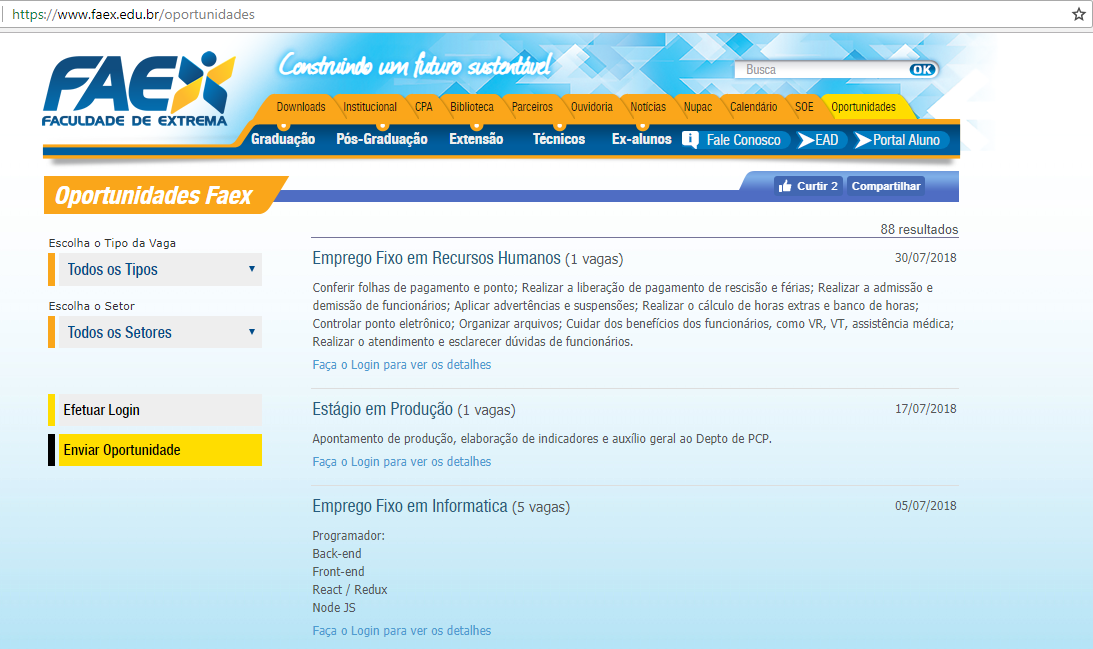Open the Graduação menu
This screenshot has height=649, width=1093.
(x=283, y=139)
